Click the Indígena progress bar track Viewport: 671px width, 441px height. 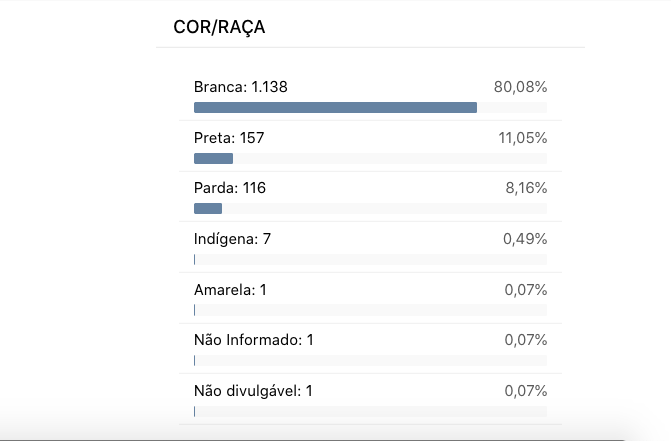tap(370, 259)
